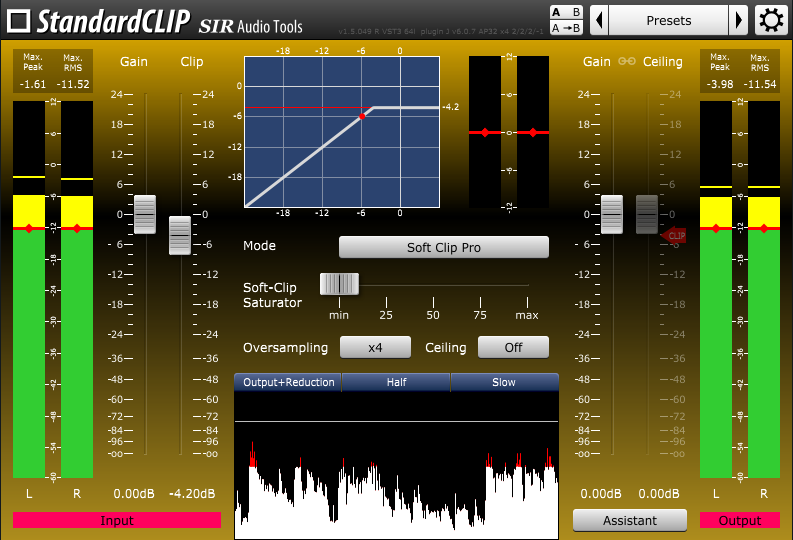The width and height of the screenshot is (793, 540).
Task: Click the Clip threshold fader handle
Action: coord(180,236)
